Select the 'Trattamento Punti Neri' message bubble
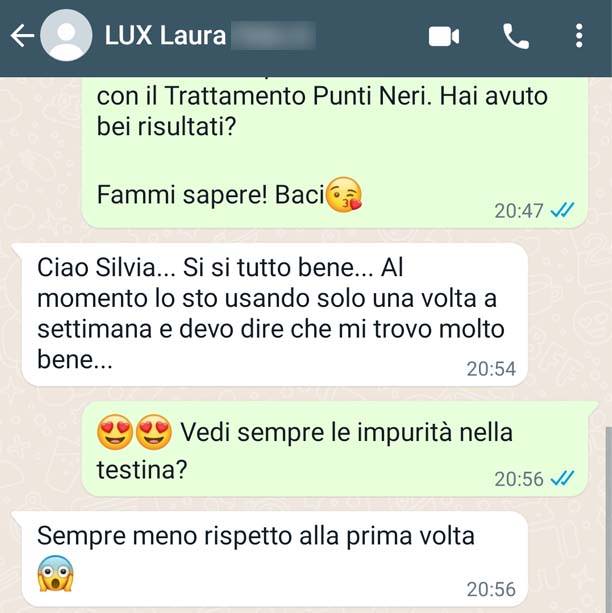 (x=335, y=152)
